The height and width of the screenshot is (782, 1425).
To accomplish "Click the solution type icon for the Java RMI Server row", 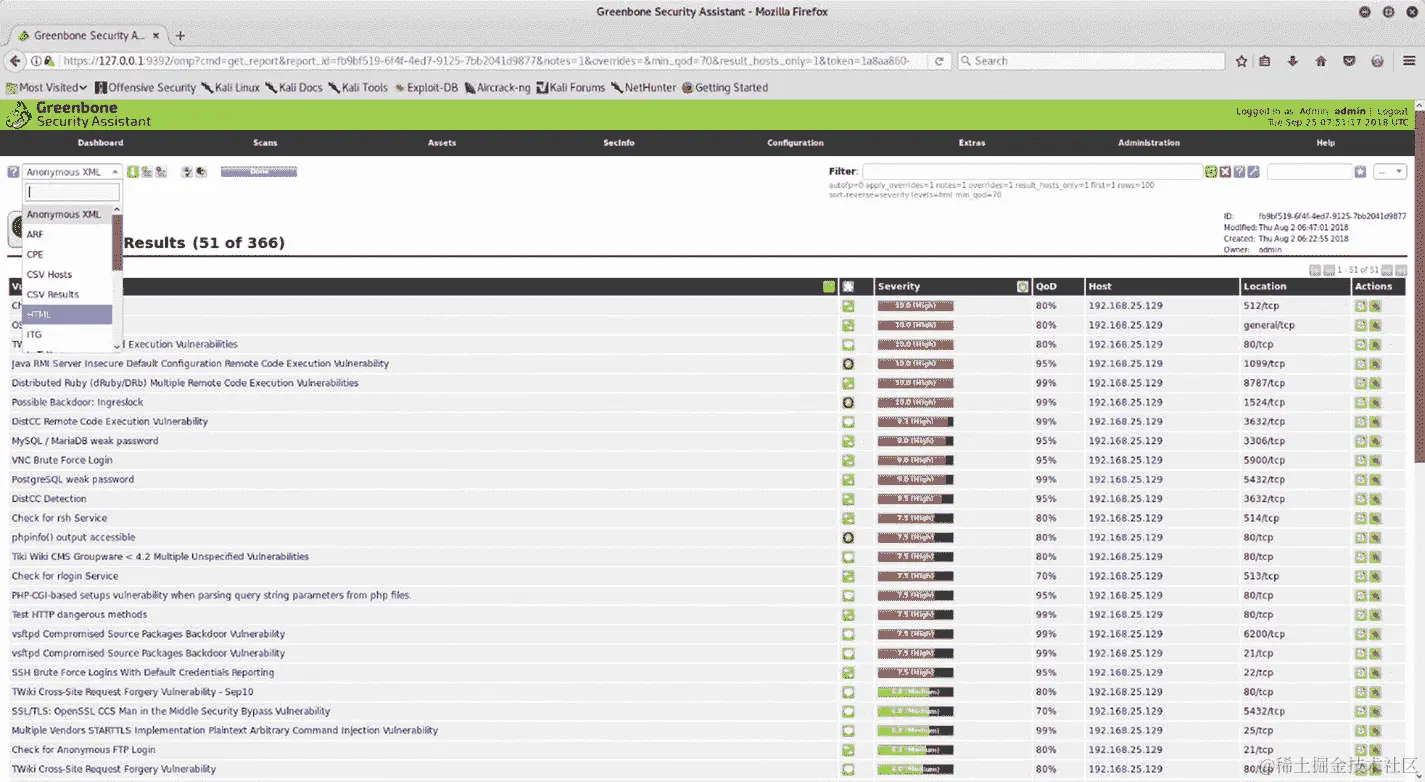I will tap(848, 364).
